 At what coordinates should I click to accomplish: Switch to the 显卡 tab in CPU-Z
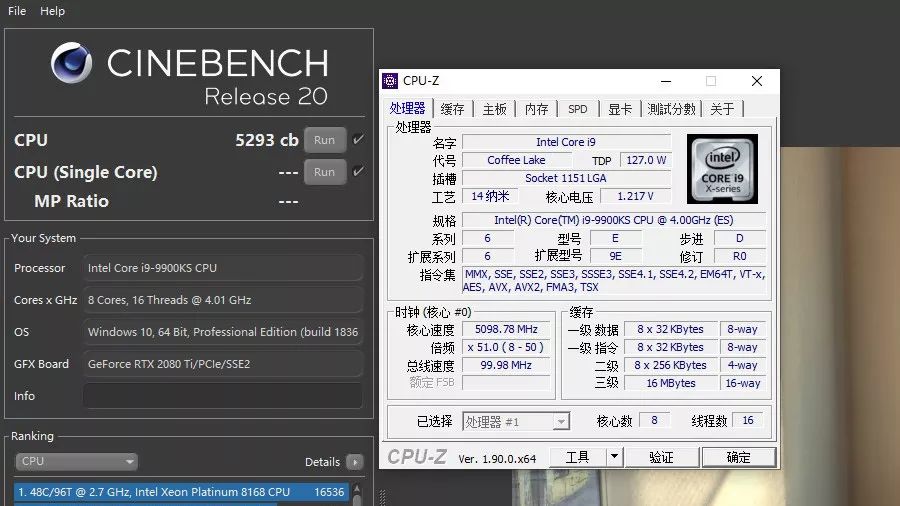tap(620, 109)
